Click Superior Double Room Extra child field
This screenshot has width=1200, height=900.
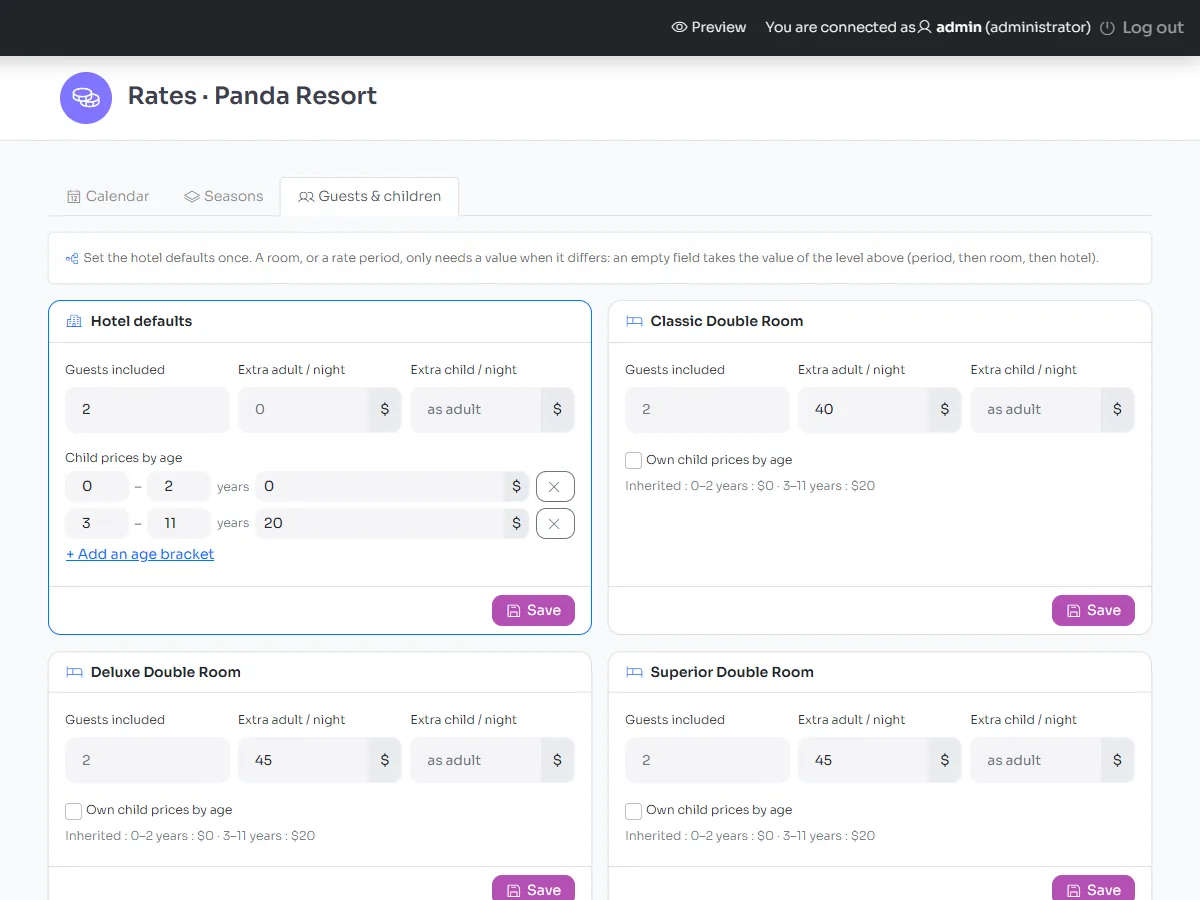1036,760
